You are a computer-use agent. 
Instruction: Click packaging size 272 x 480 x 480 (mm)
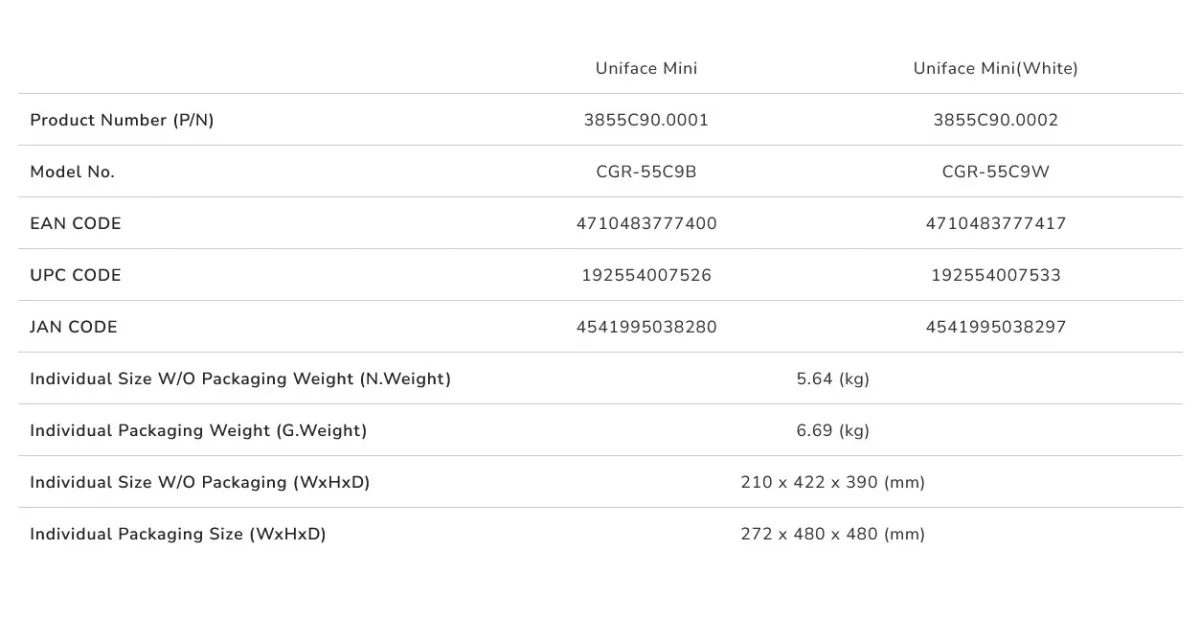pyautogui.click(x=833, y=534)
